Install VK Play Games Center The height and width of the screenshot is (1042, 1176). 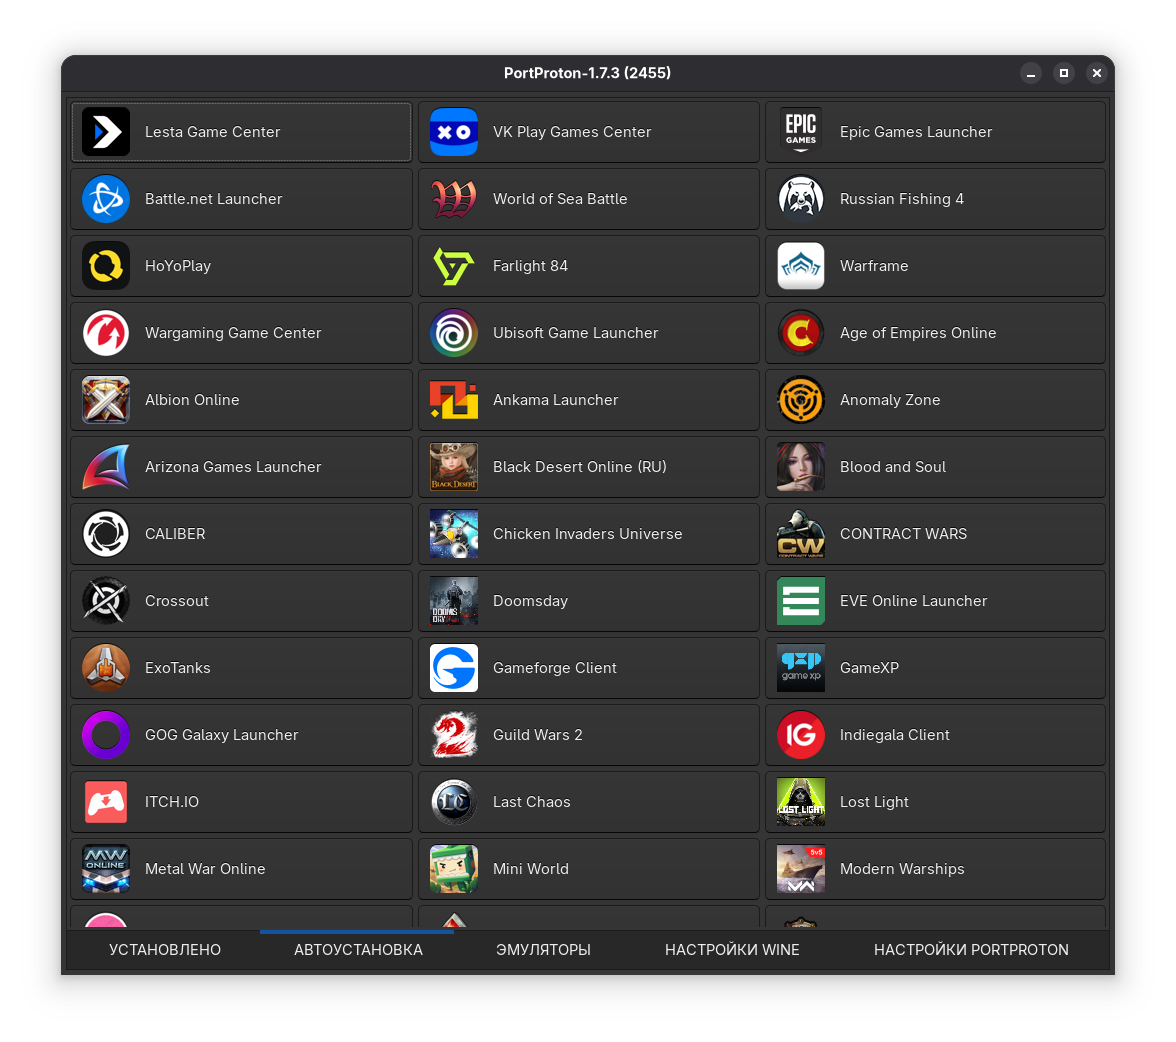pyautogui.click(x=588, y=132)
